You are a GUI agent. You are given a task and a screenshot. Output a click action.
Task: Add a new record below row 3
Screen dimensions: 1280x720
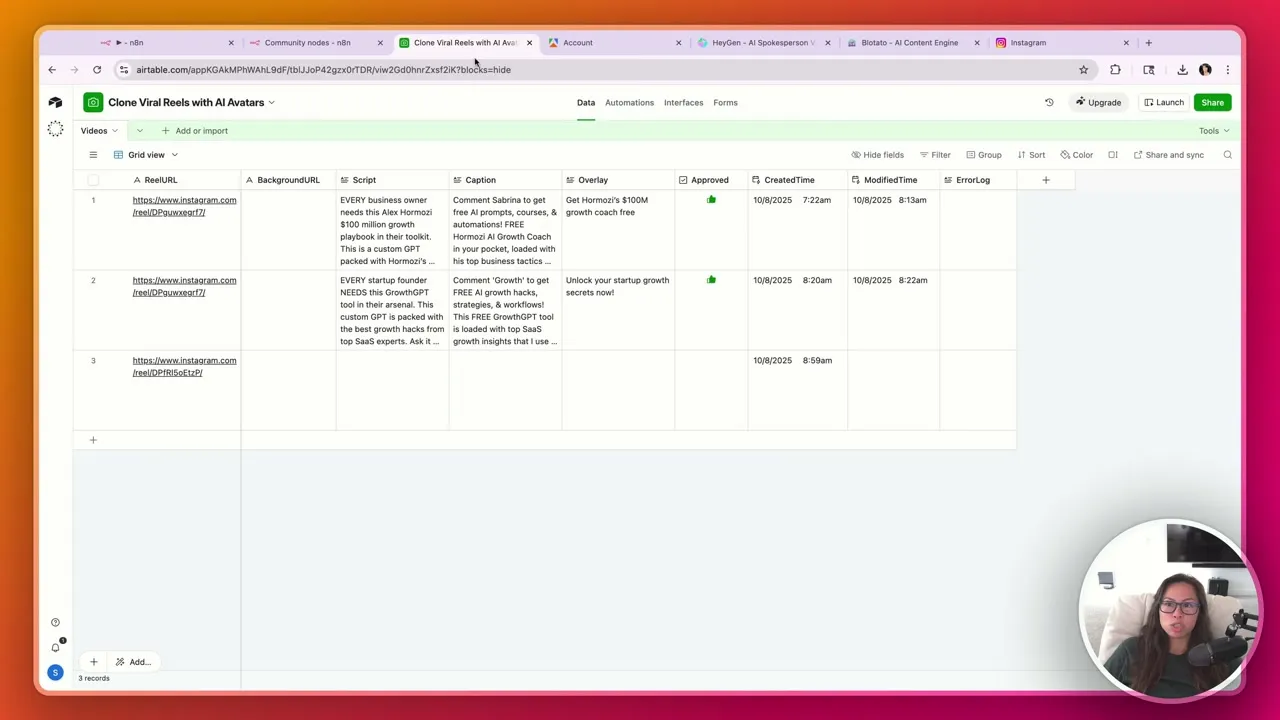coord(93,440)
